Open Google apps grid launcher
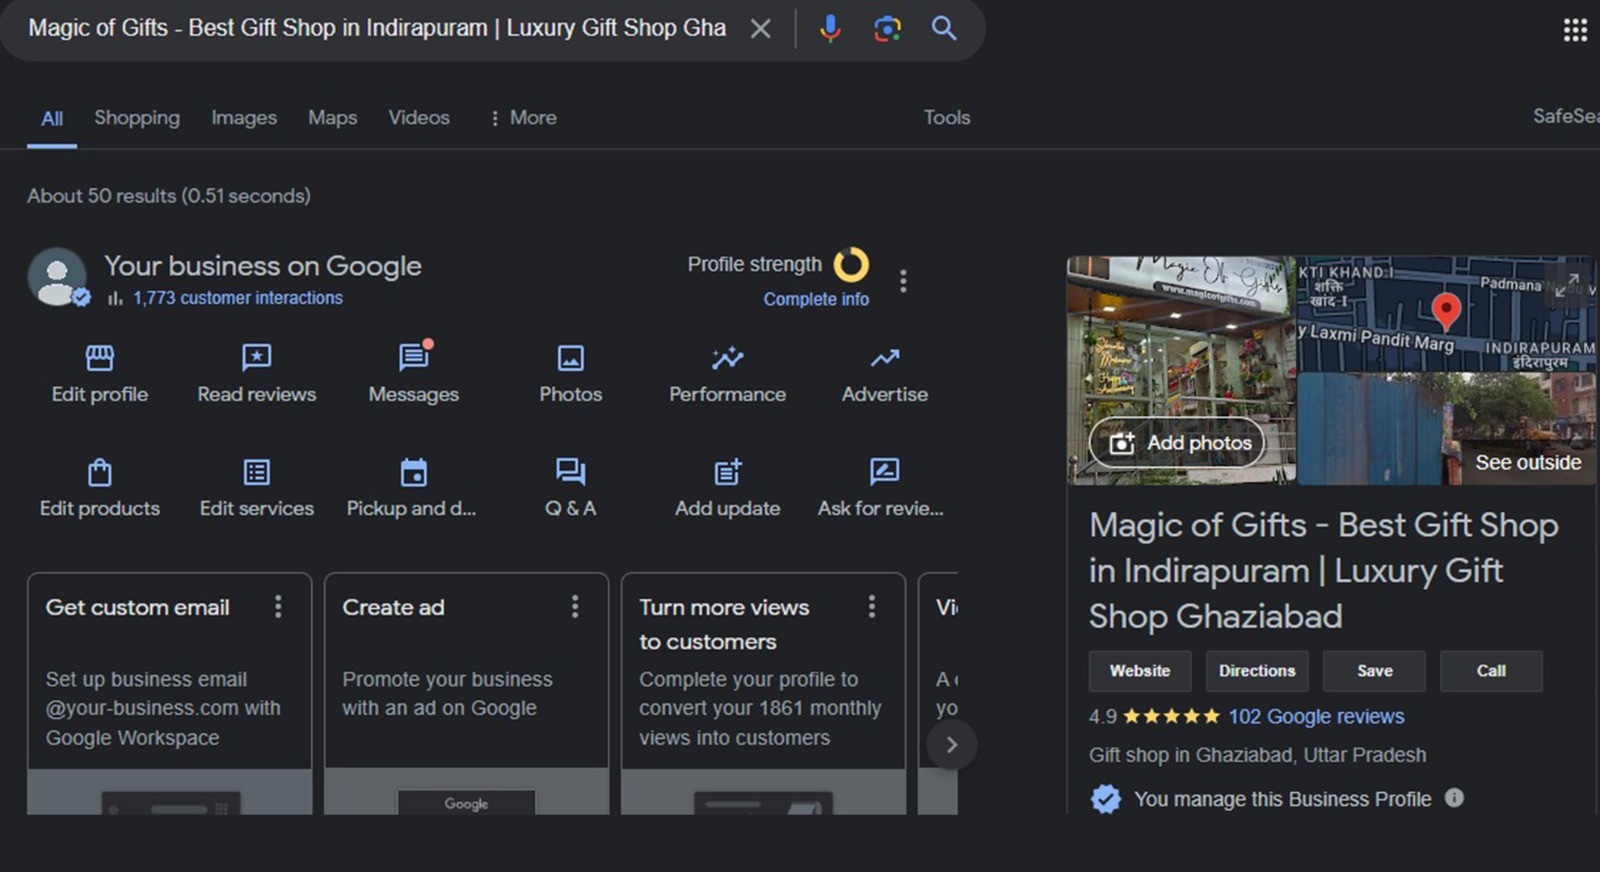This screenshot has width=1600, height=872. coord(1575,30)
